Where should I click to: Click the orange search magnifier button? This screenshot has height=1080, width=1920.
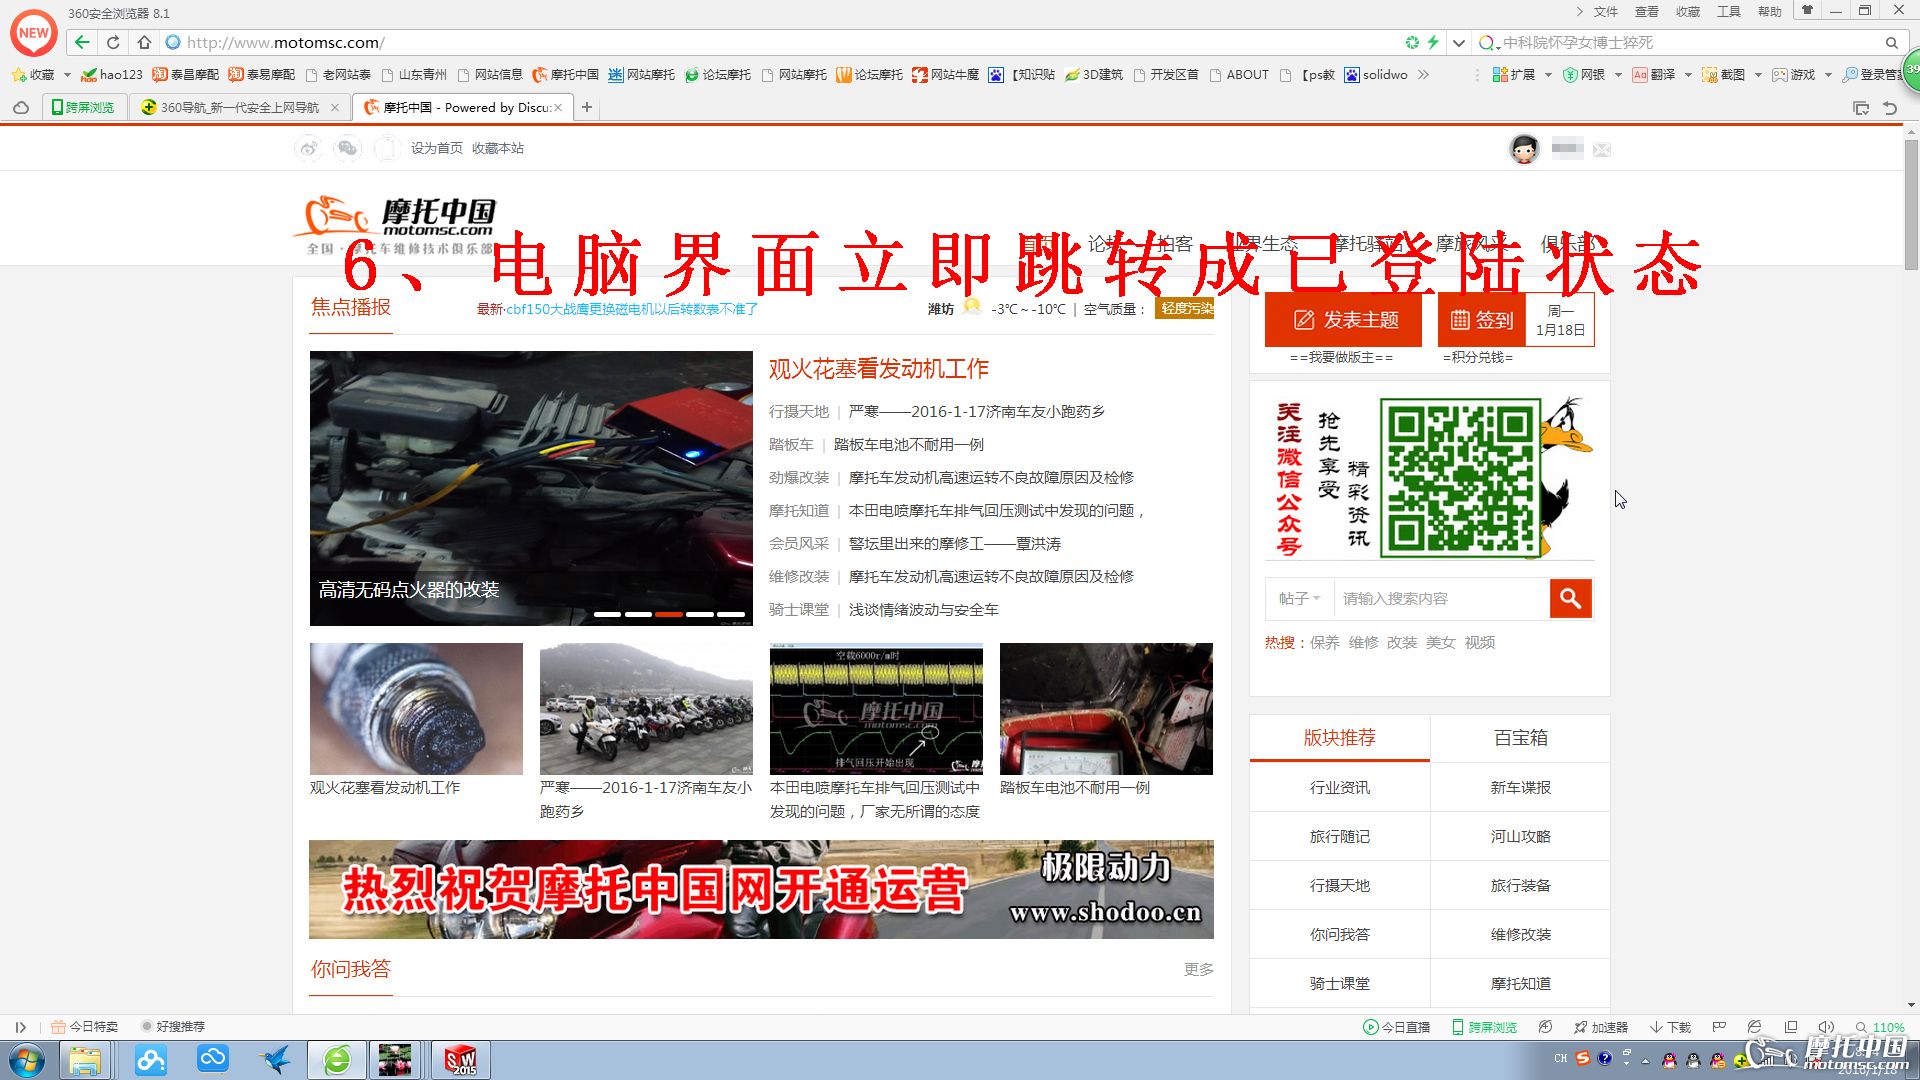(1570, 598)
